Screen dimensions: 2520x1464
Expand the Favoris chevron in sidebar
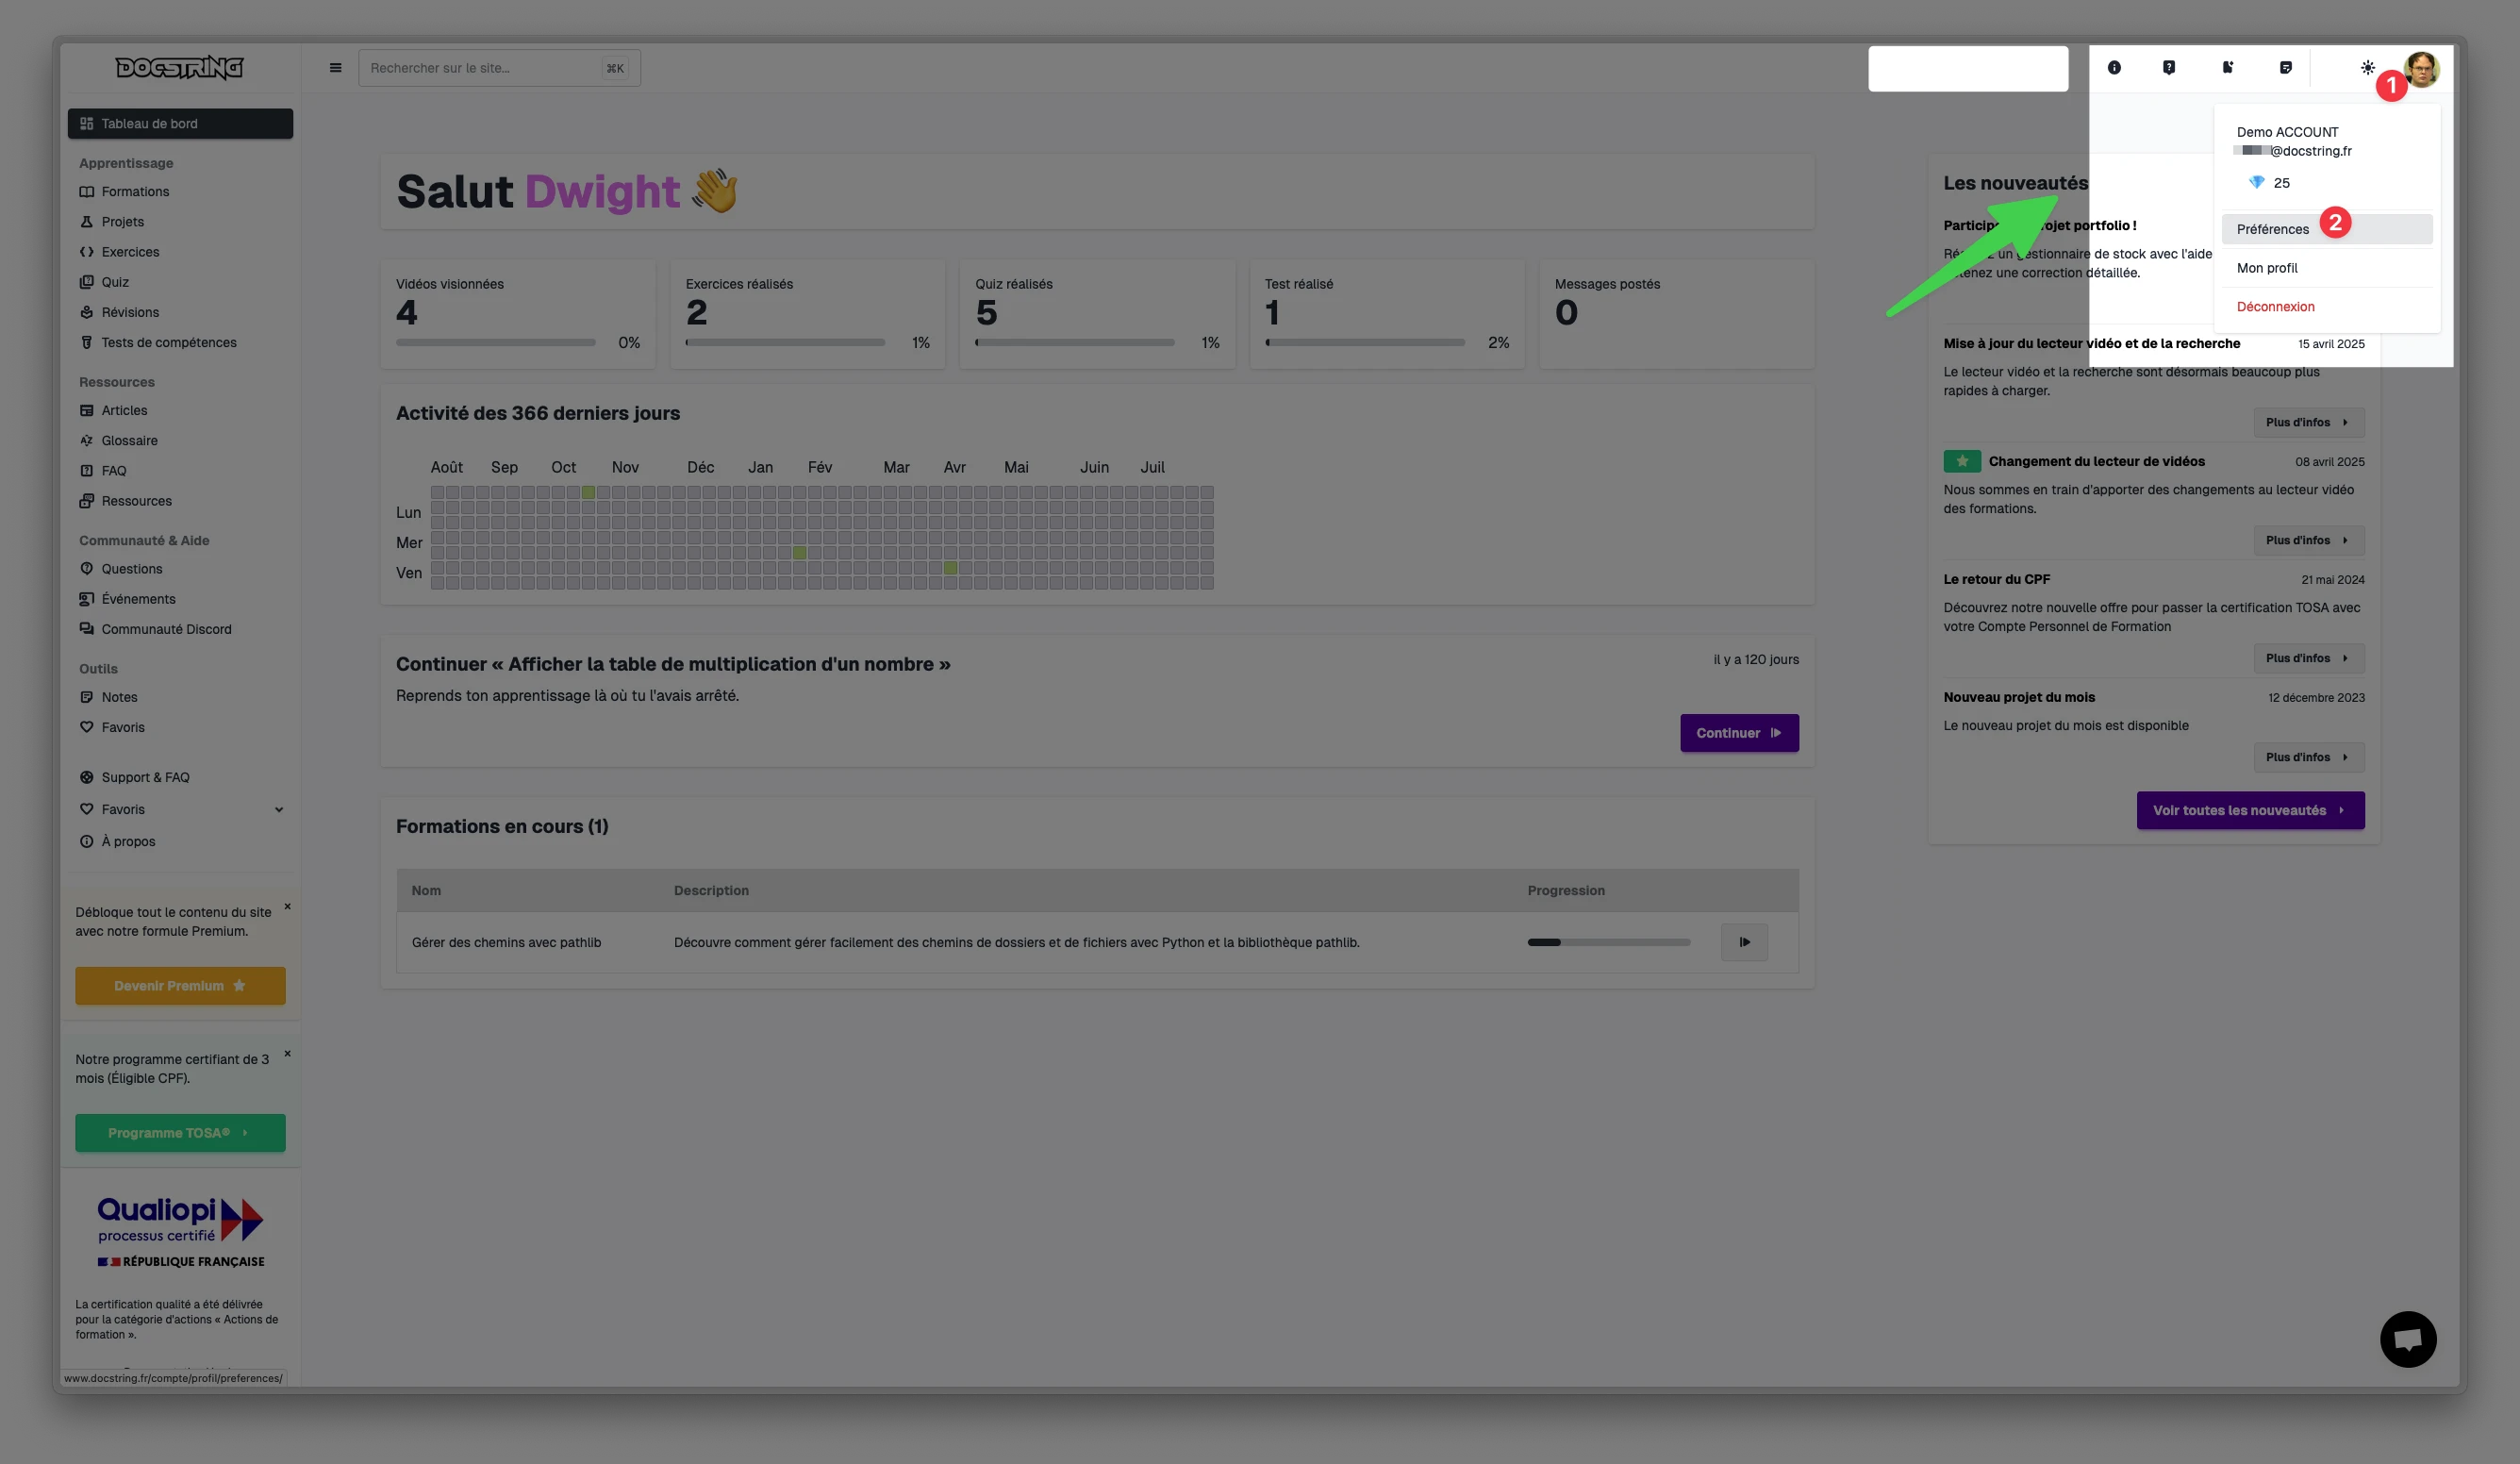[279, 810]
